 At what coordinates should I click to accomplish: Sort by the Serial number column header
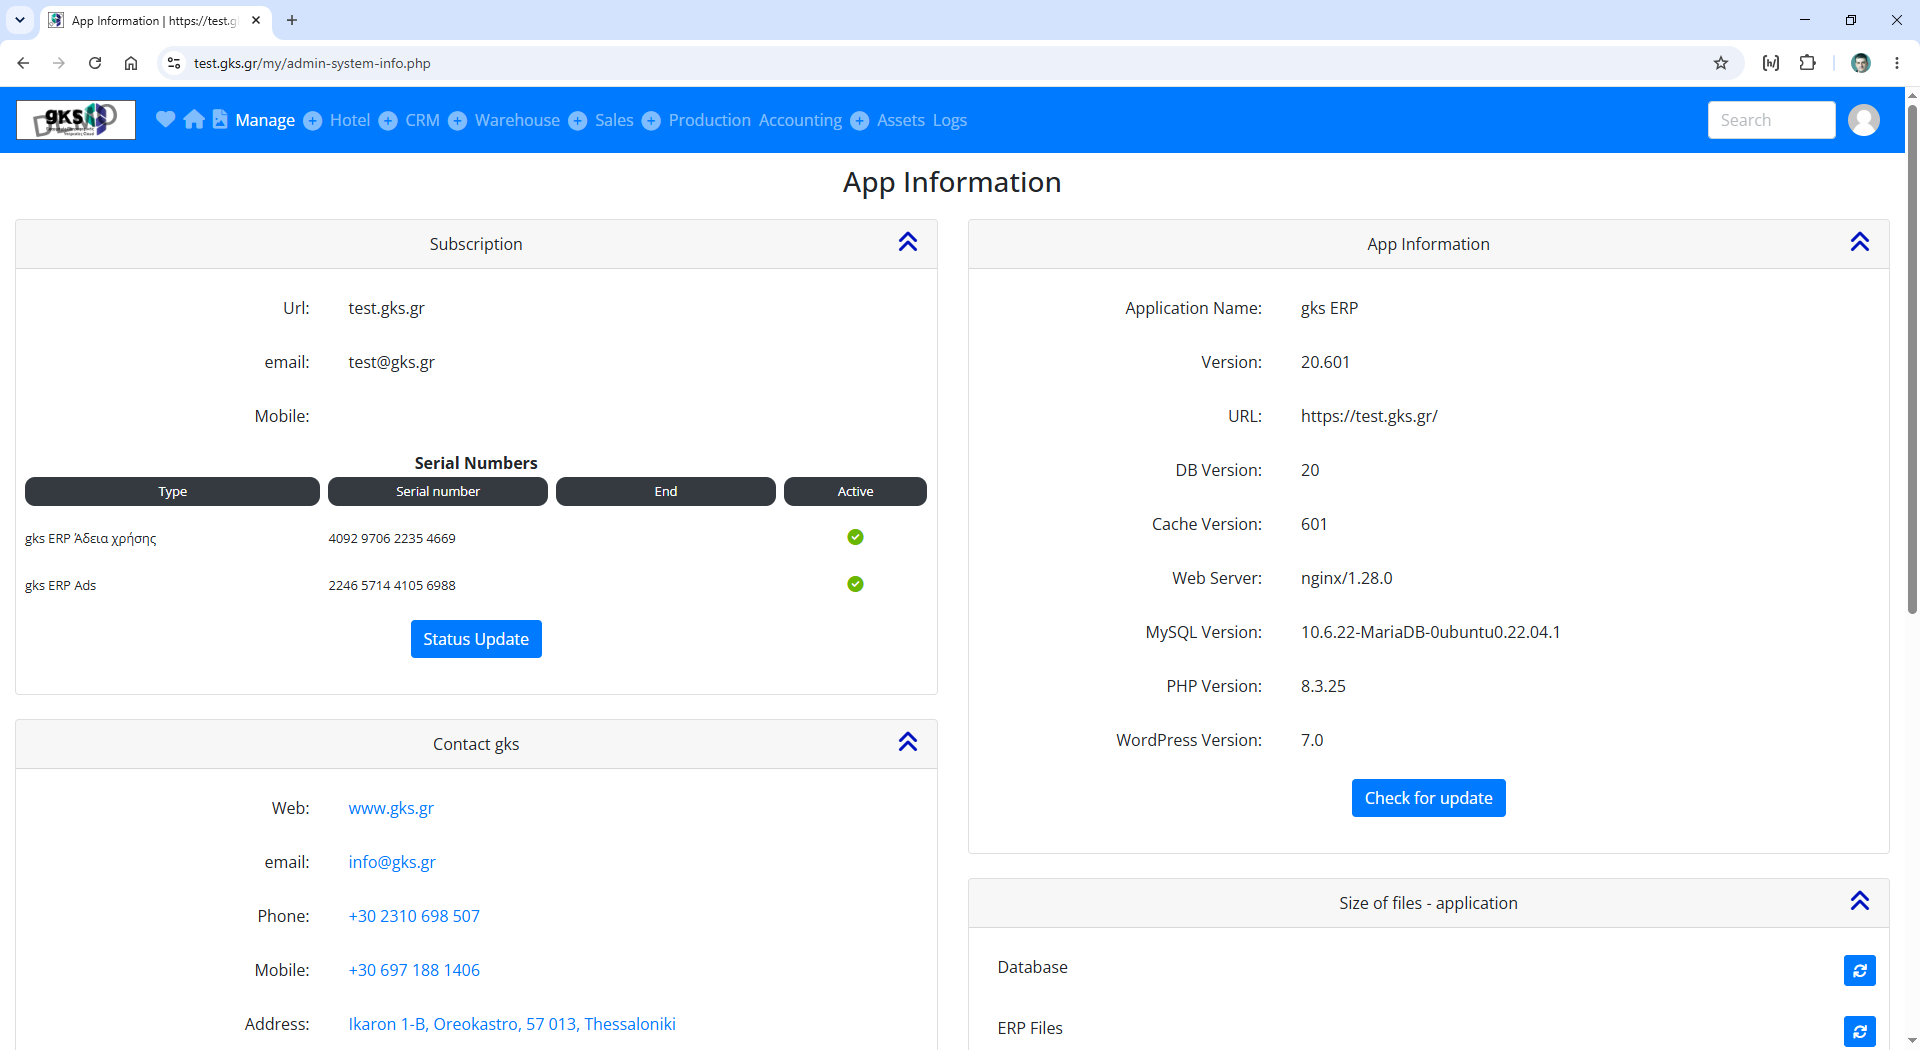point(438,491)
